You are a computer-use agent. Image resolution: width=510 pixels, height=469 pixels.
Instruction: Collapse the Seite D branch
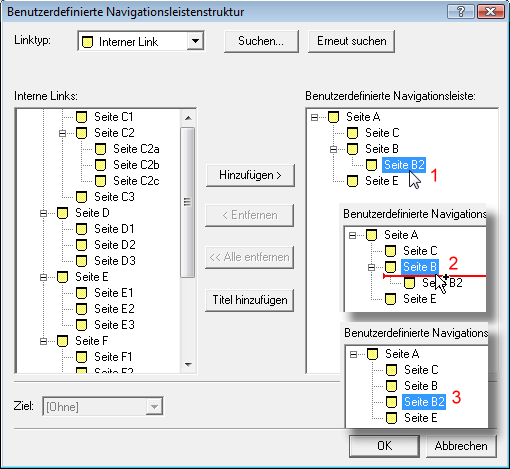(x=43, y=213)
